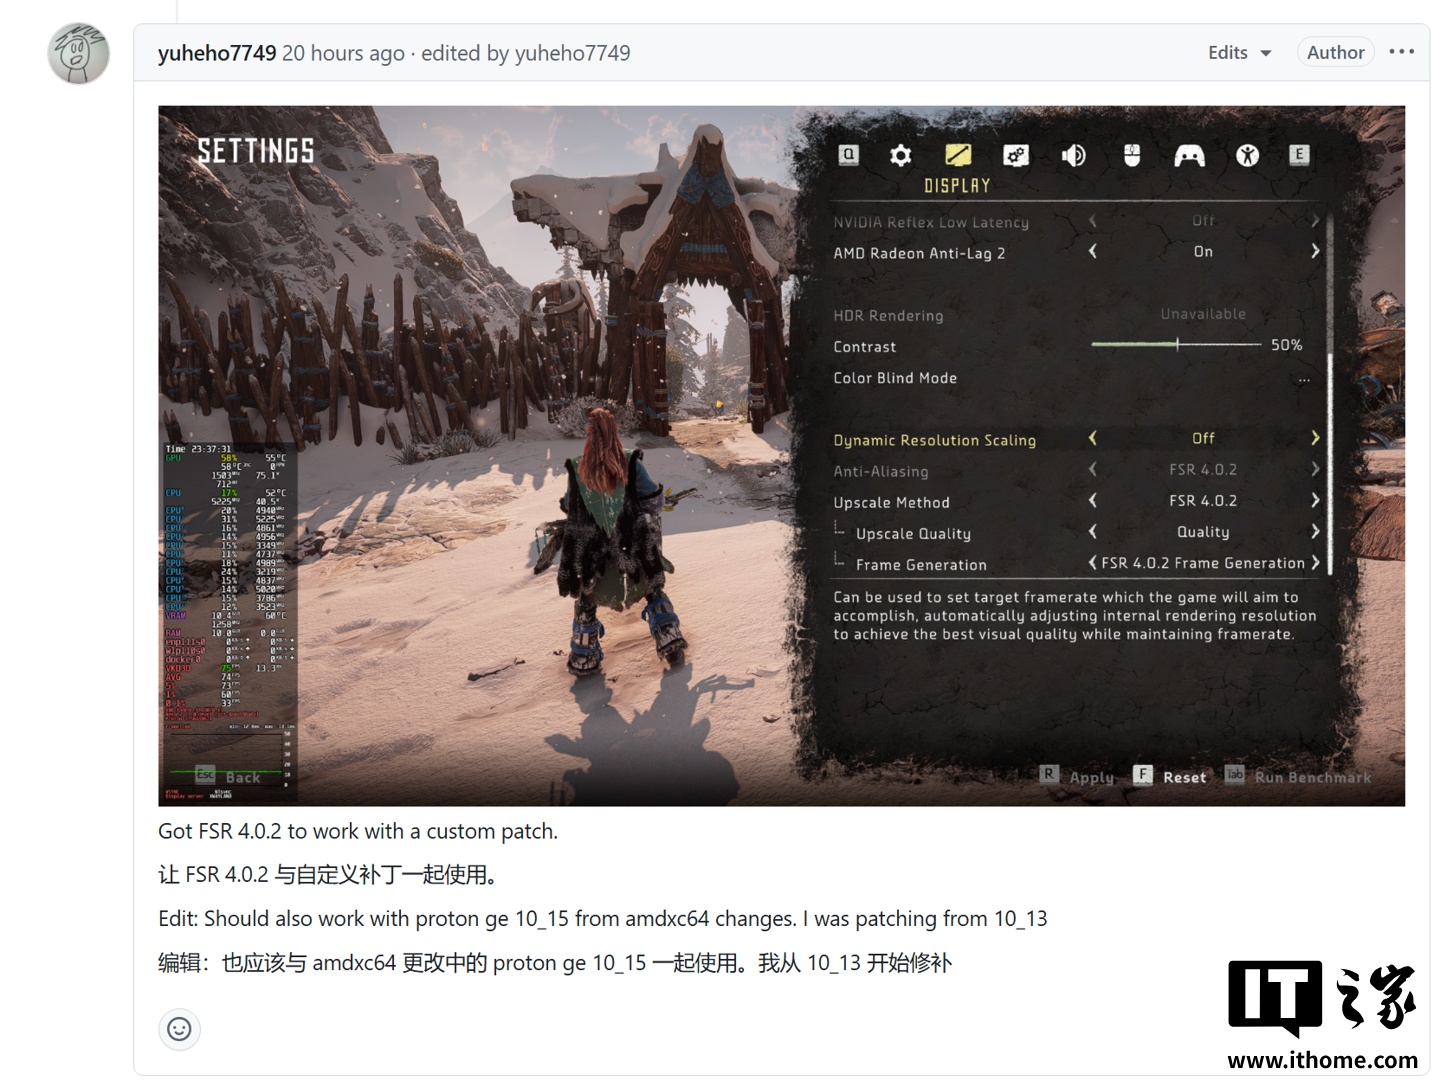Click the Tab key icon beside Run Benchmark

coord(1235,774)
